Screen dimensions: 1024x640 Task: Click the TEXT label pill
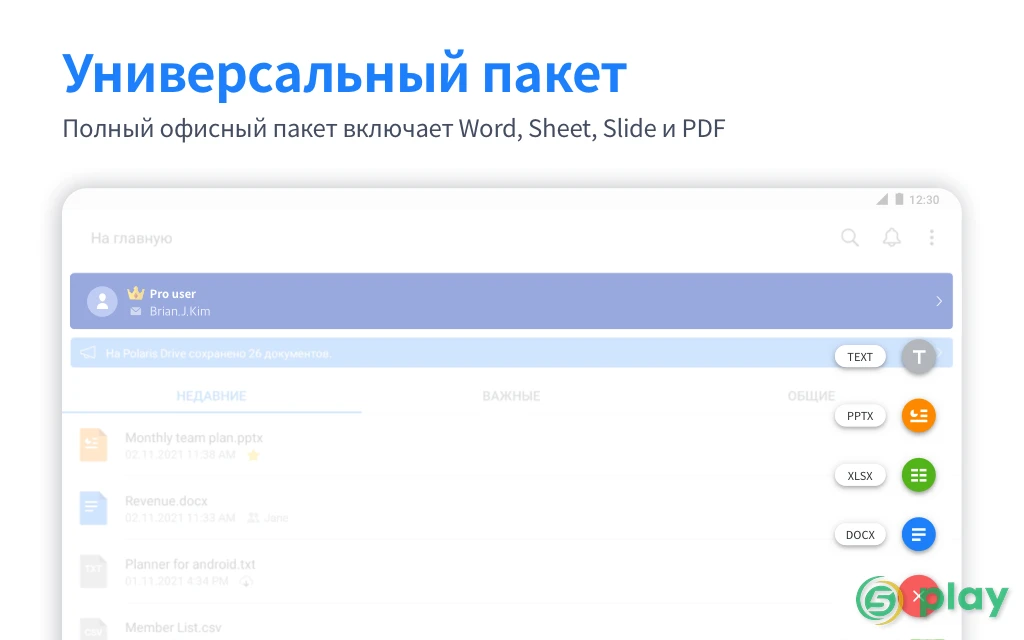click(860, 357)
